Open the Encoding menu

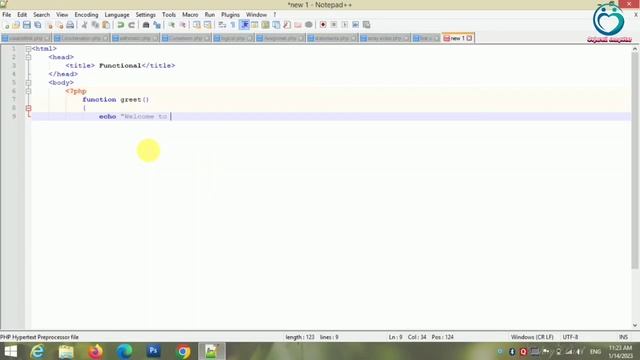tap(86, 15)
